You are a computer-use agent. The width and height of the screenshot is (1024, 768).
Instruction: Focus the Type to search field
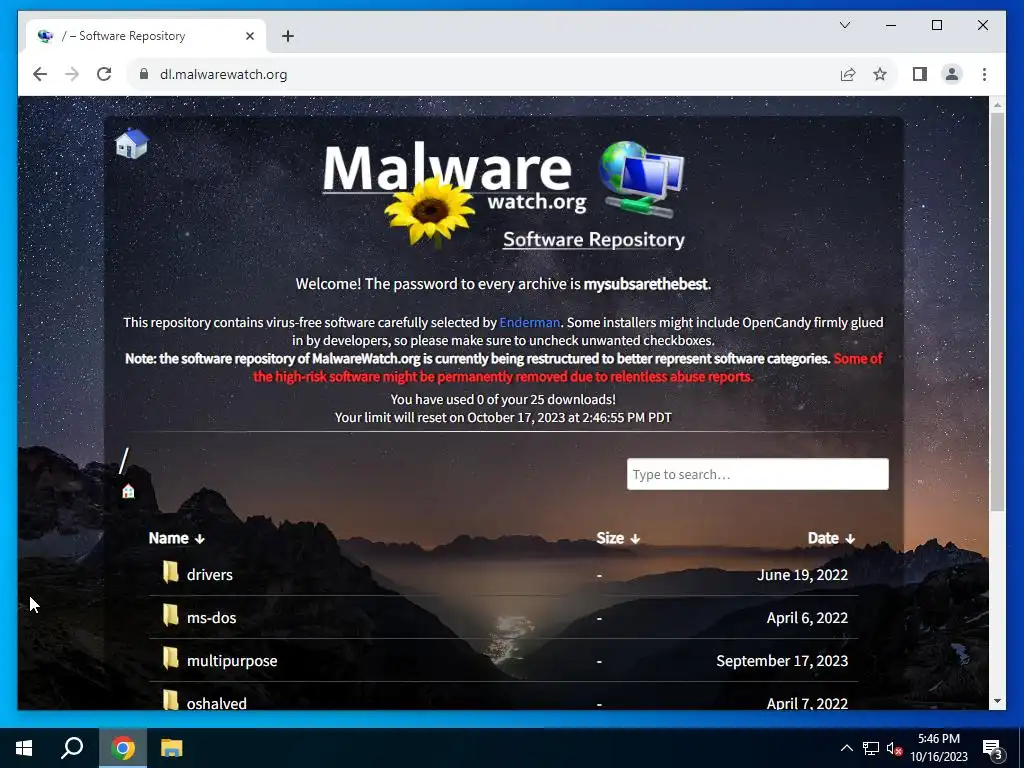coord(758,474)
